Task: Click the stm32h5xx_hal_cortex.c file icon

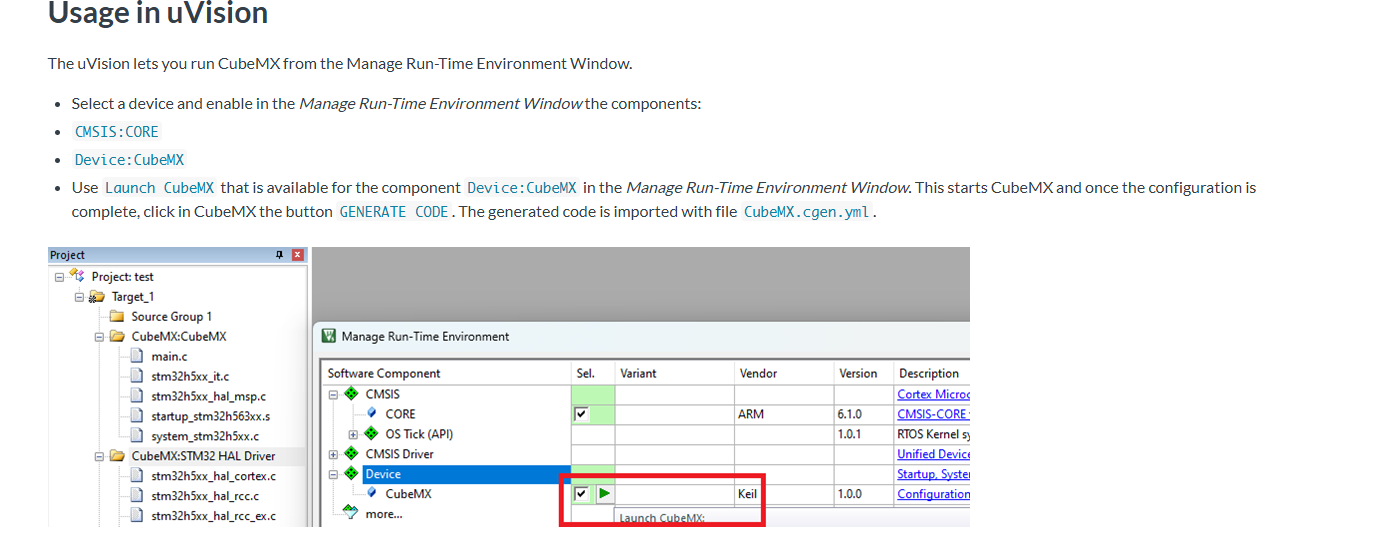Action: 137,476
